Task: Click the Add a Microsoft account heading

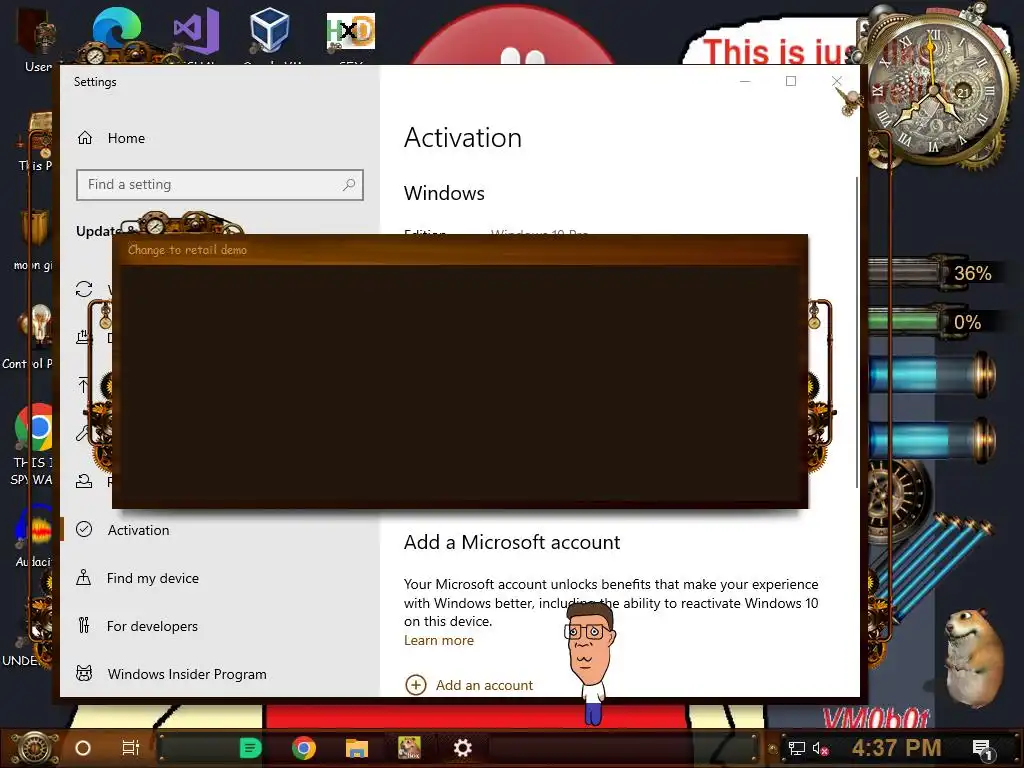Action: pos(512,542)
